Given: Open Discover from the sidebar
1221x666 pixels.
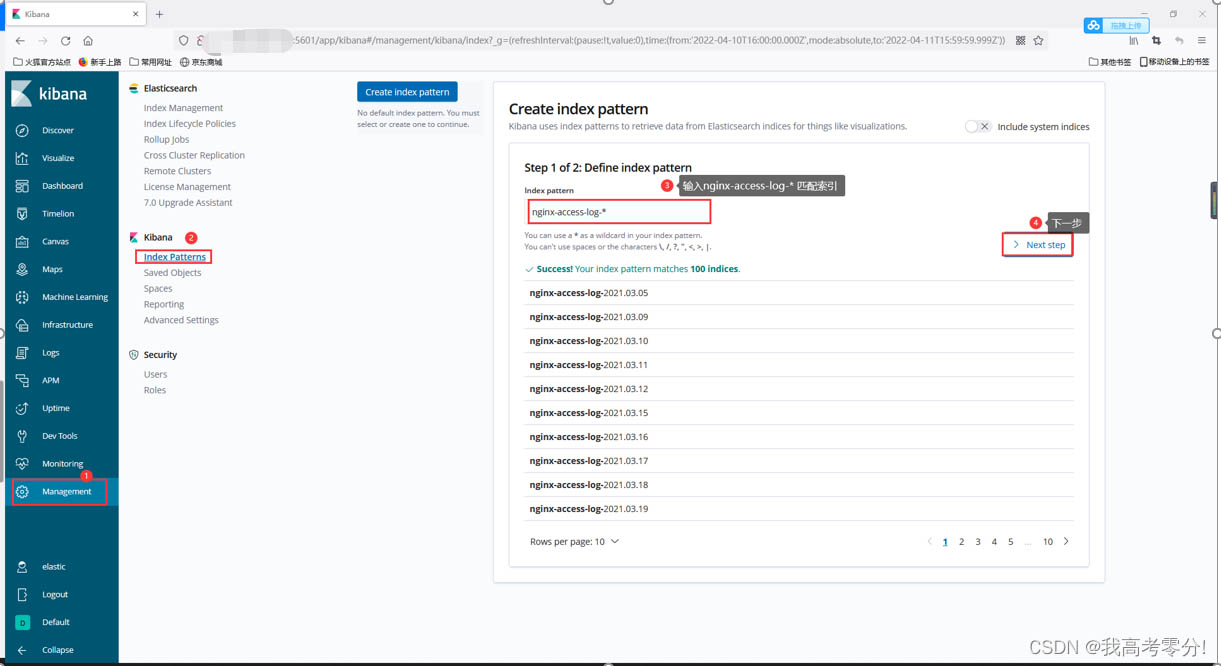Looking at the screenshot, I should click(x=58, y=130).
